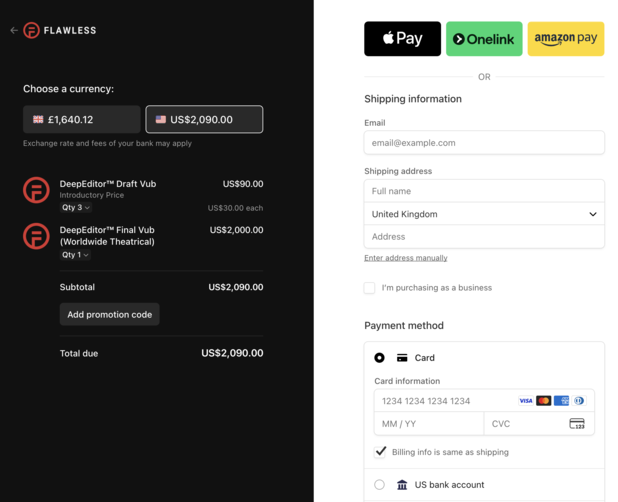Click the US$2,000.00 Final Vub price
This screenshot has width=618, height=502.
point(236,230)
